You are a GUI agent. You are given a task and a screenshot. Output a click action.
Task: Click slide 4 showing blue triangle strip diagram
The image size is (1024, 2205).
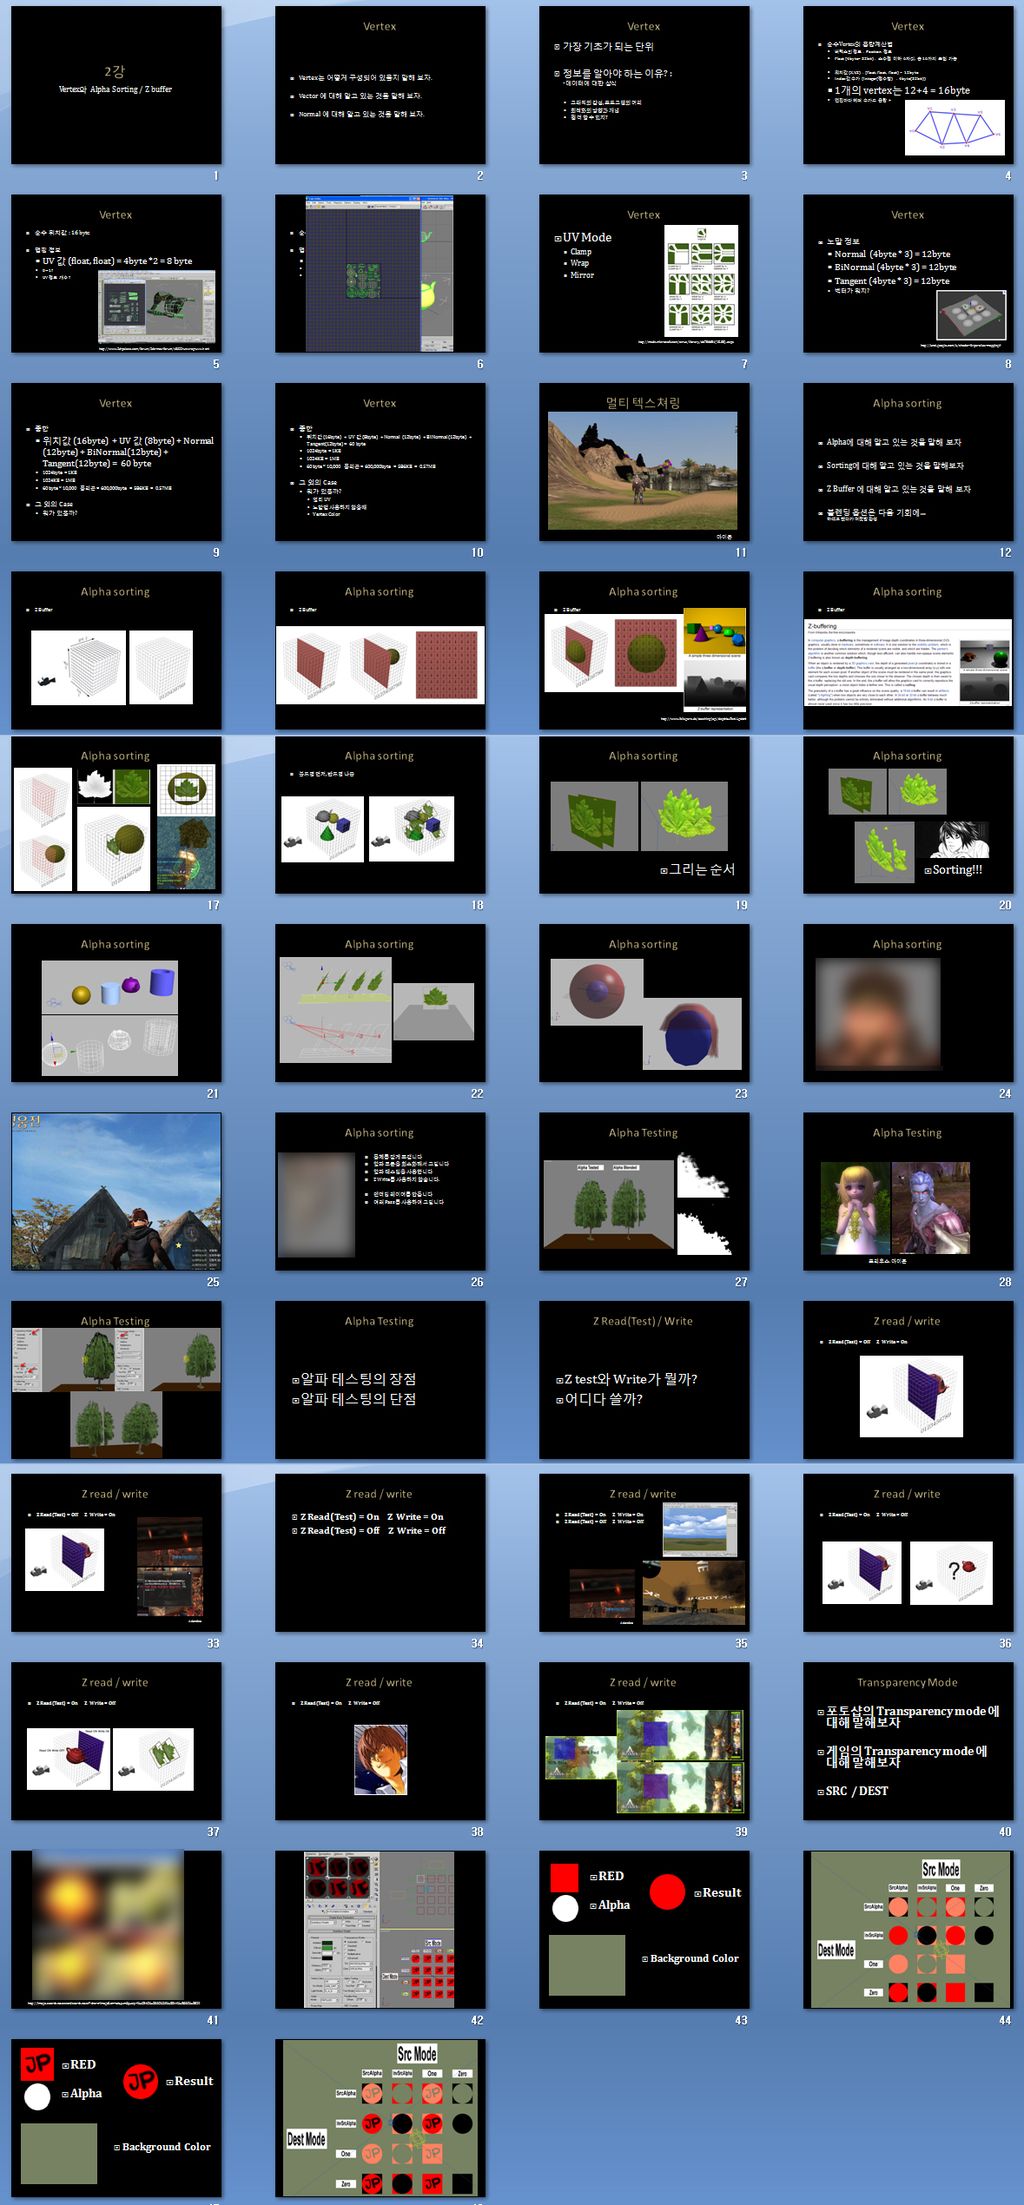pos(908,85)
